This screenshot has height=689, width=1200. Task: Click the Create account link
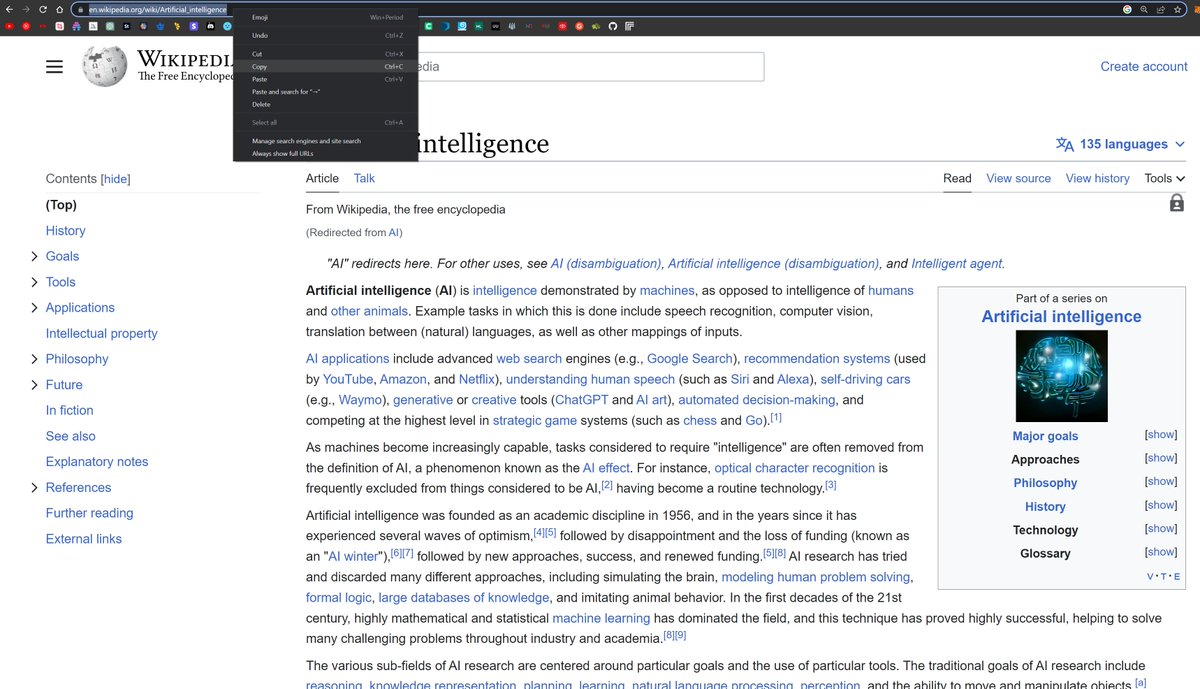[x=1144, y=67]
